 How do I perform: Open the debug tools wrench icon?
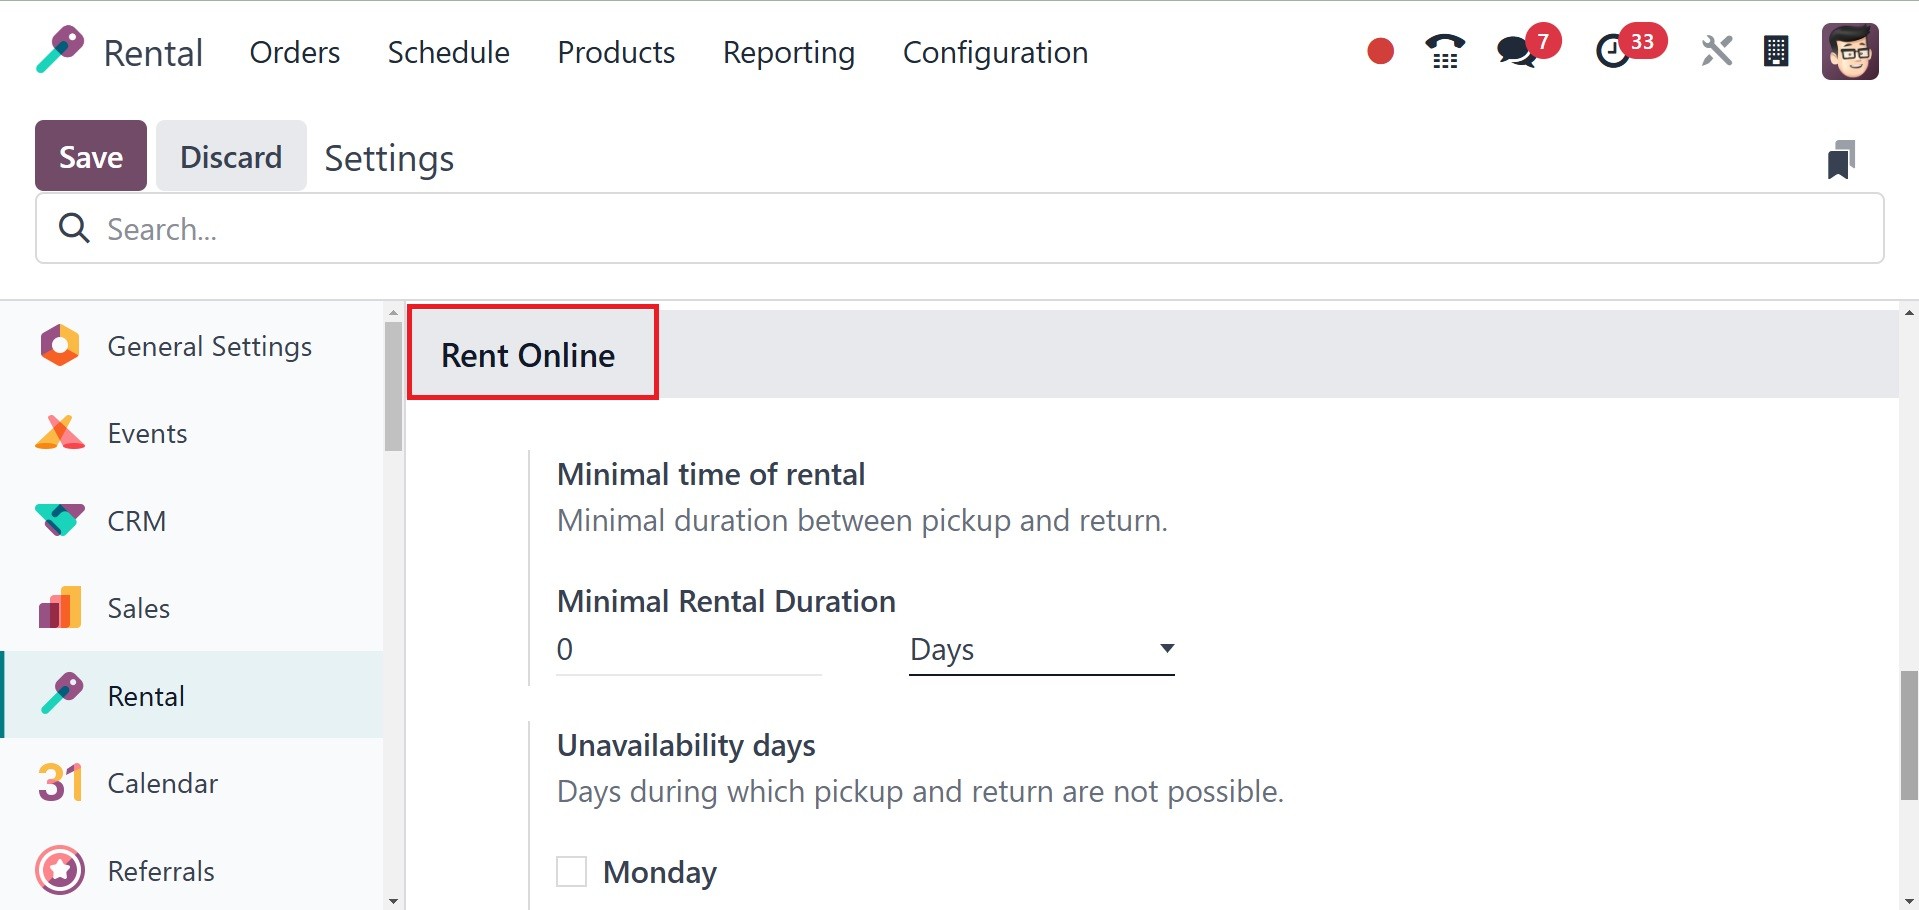[x=1716, y=51]
